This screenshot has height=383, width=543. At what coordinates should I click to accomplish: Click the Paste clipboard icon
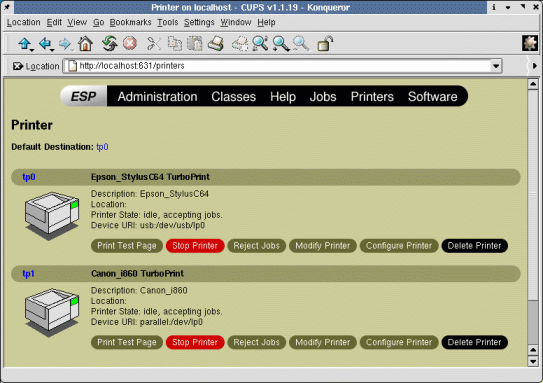(195, 44)
